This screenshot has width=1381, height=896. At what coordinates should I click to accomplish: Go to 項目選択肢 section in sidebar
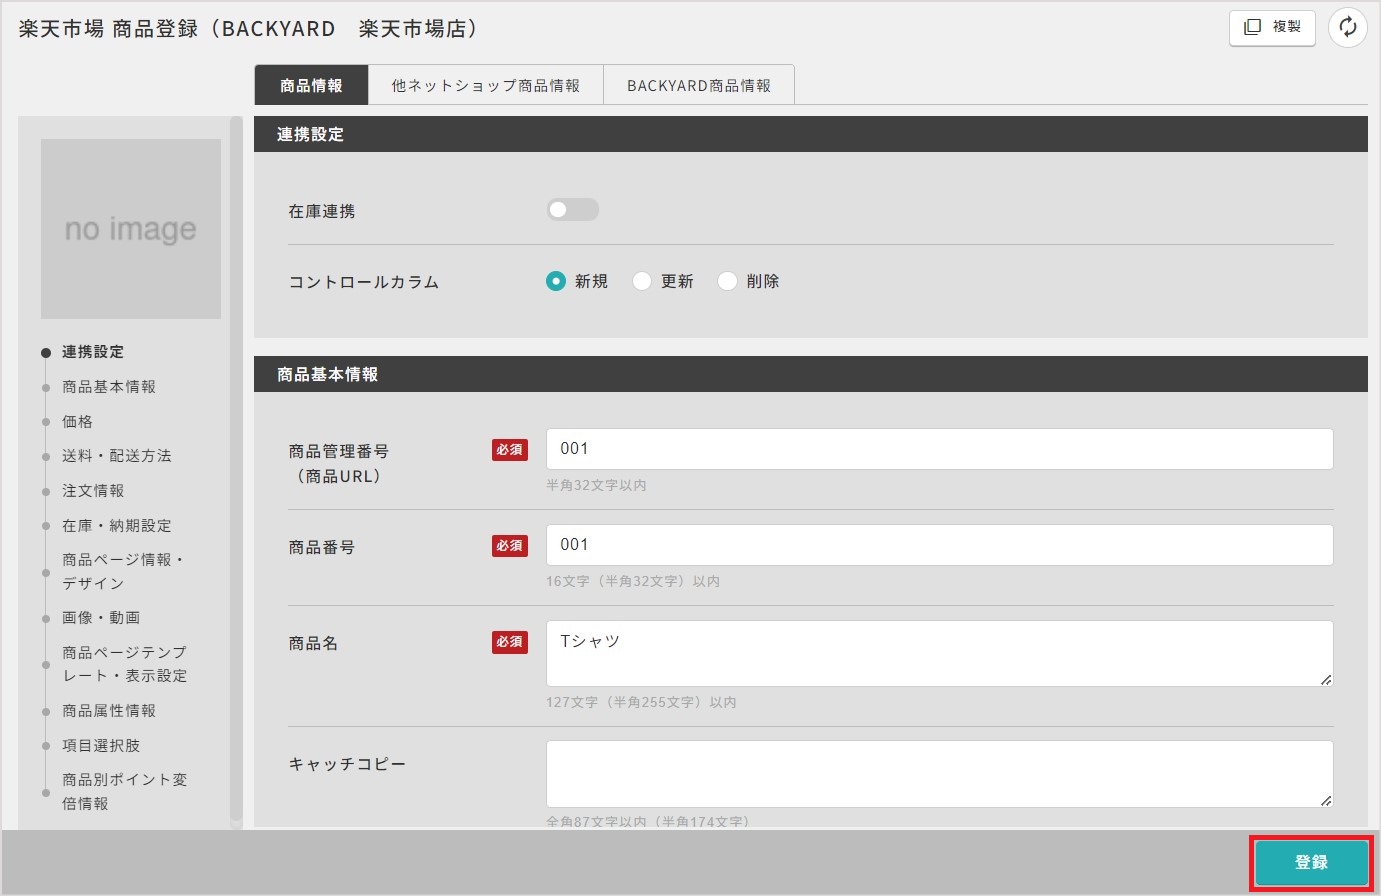[101, 746]
